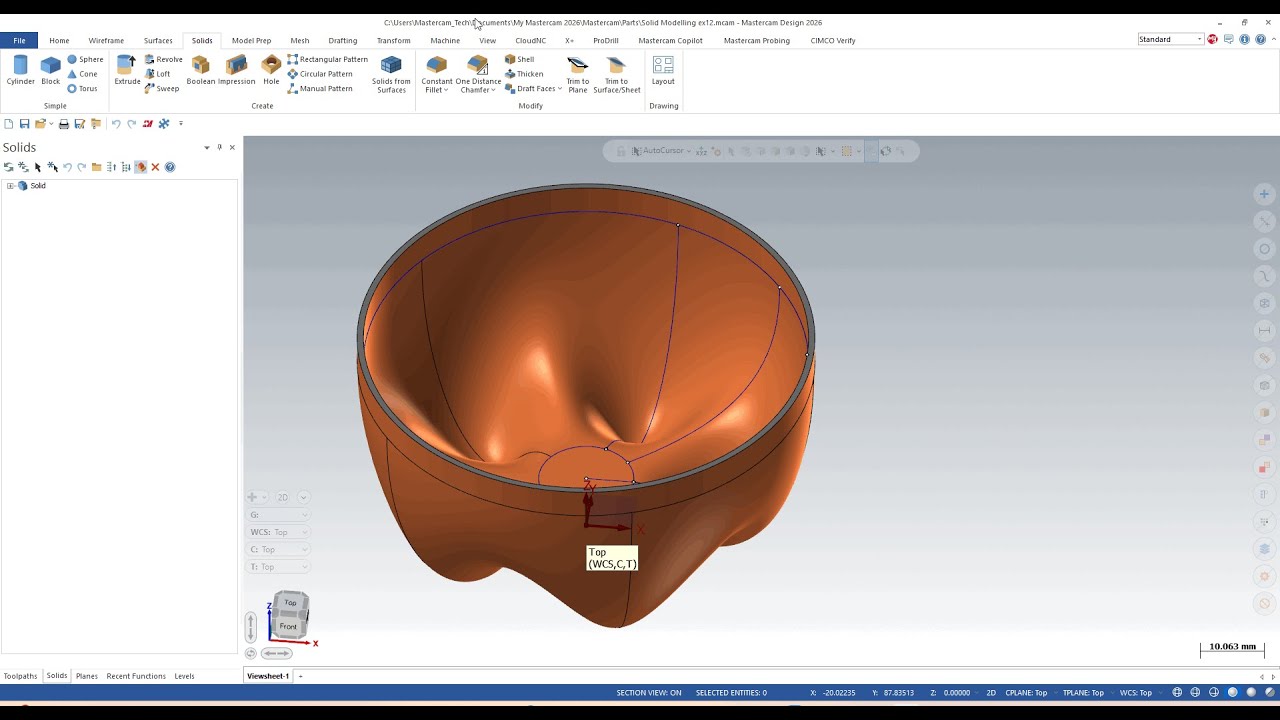This screenshot has width=1280, height=720.
Task: Open the Levels manager tab
Action: [x=185, y=676]
